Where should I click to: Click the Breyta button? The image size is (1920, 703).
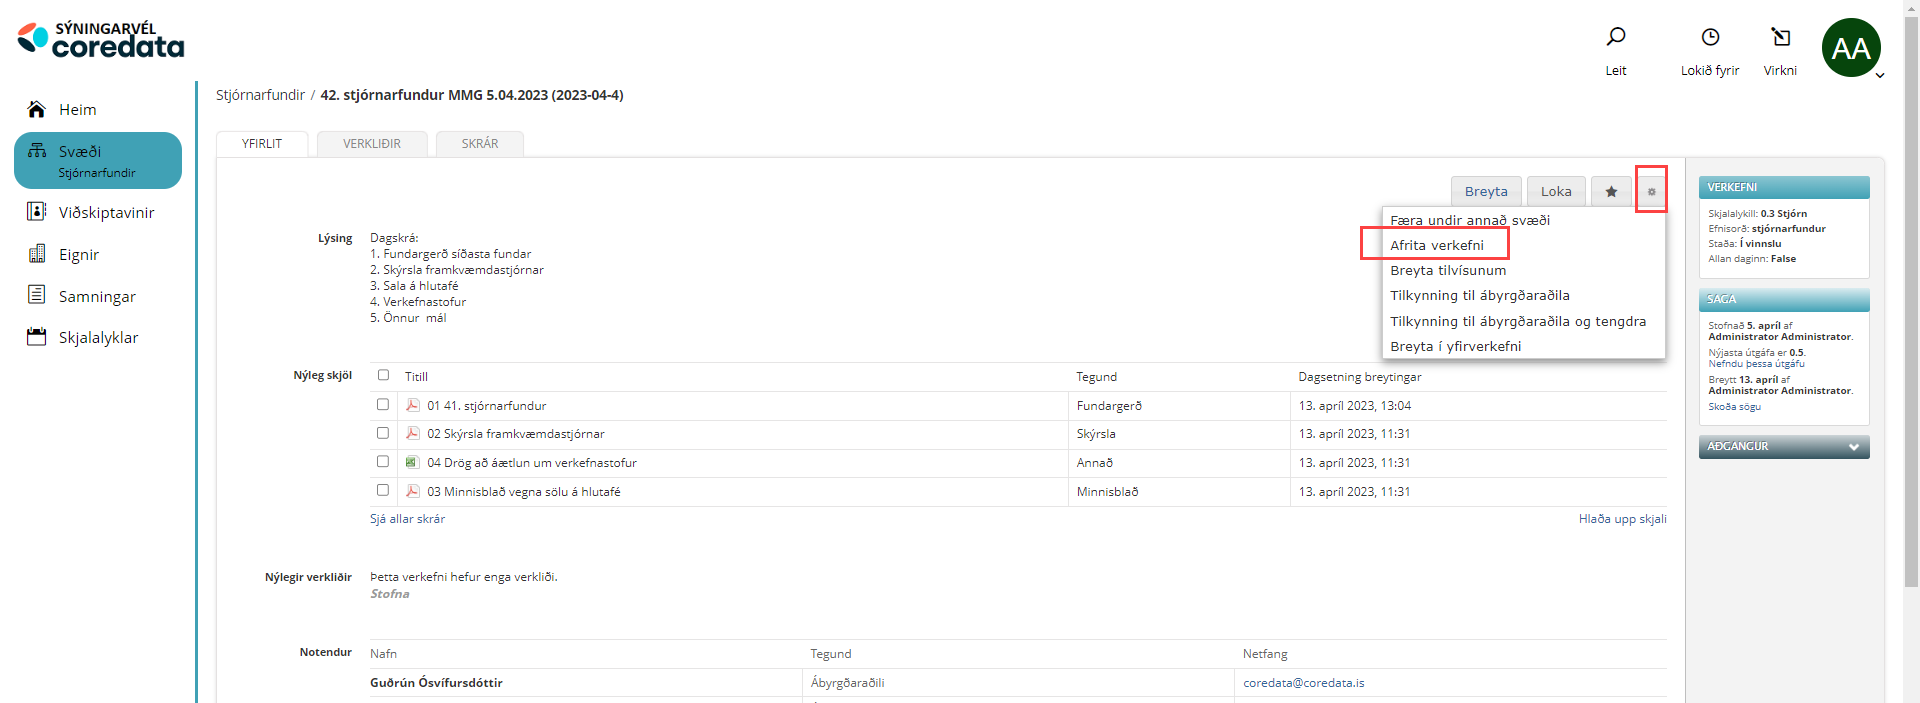point(1485,192)
